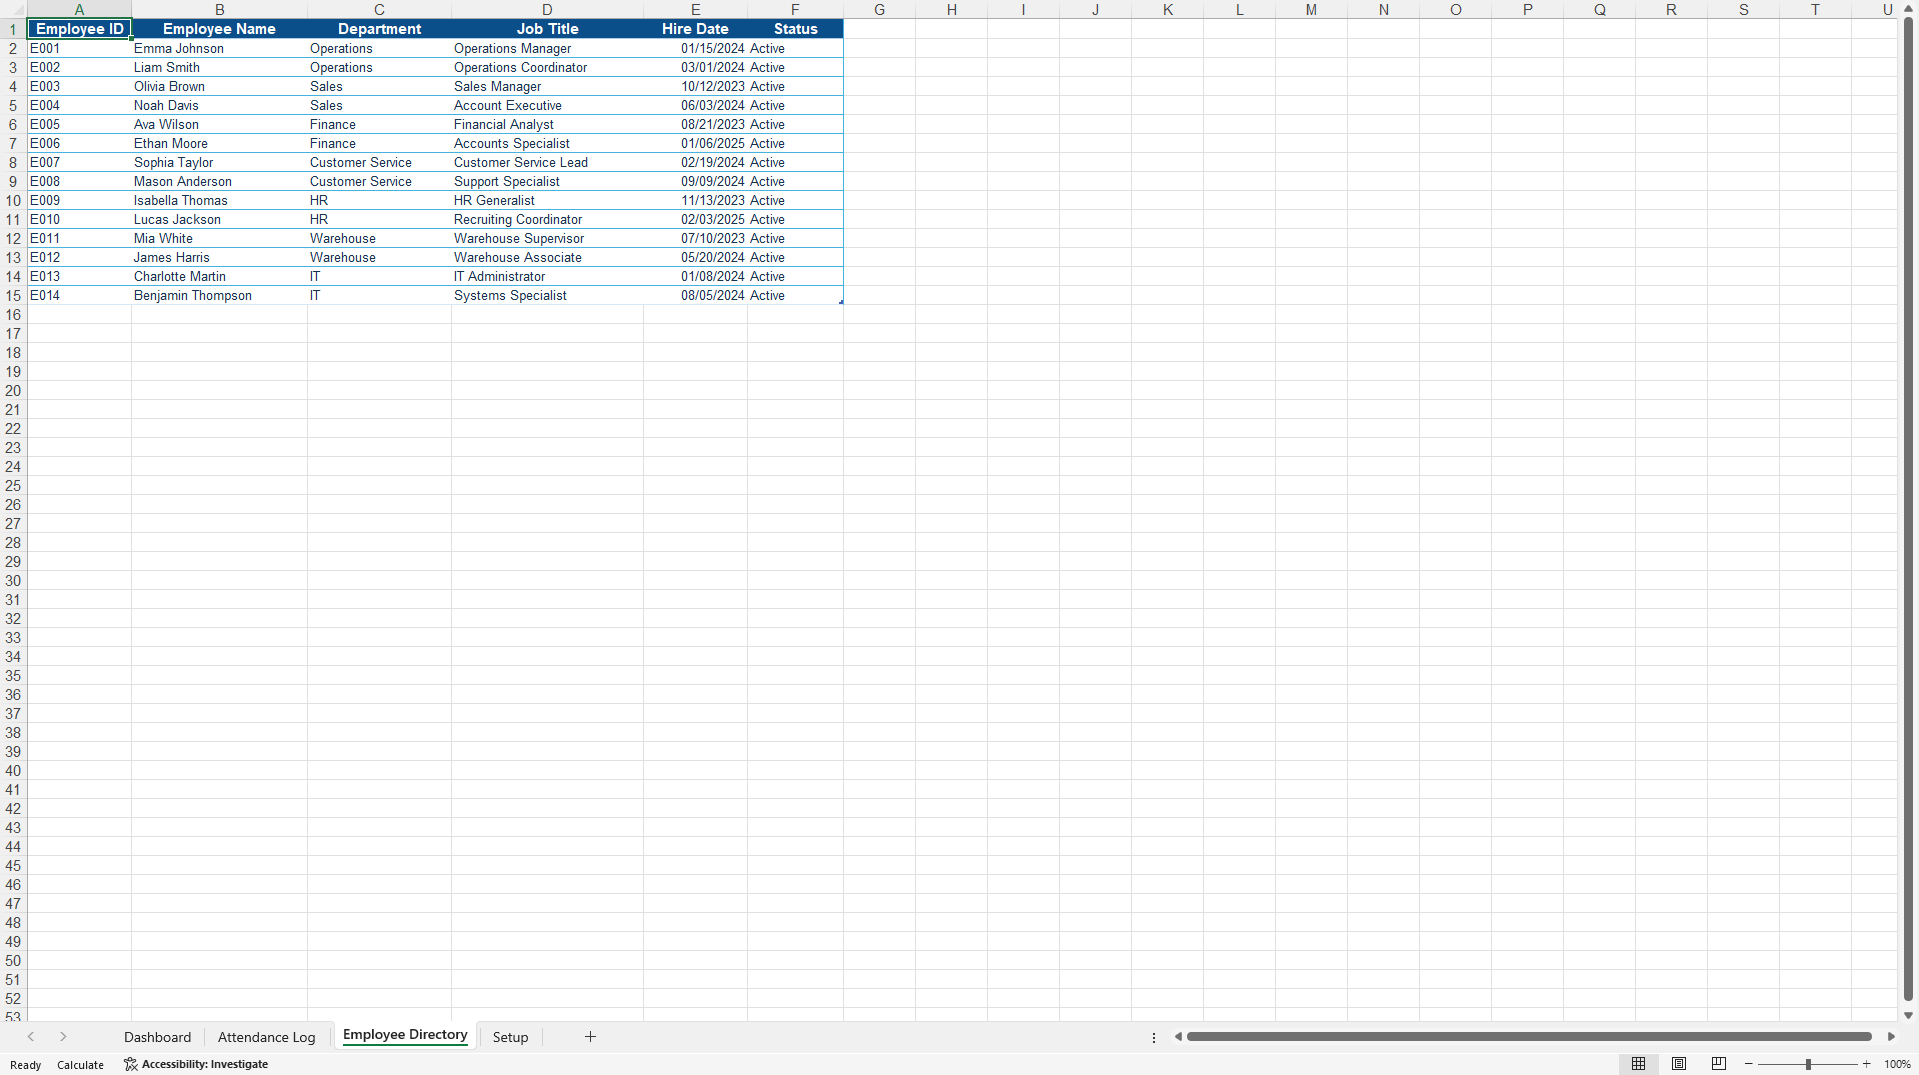
Task: Select cell with ID E011
Action: tap(79, 238)
